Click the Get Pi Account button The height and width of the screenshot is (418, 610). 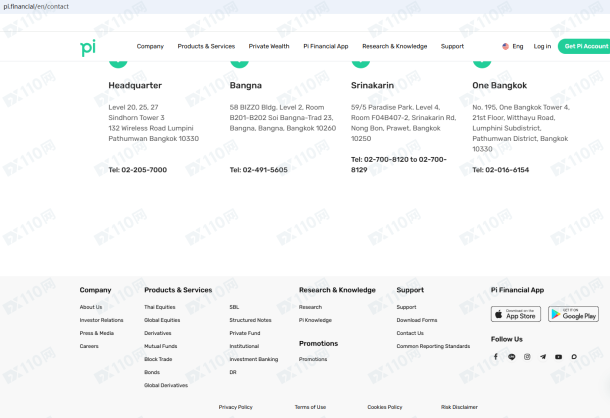tap(584, 46)
